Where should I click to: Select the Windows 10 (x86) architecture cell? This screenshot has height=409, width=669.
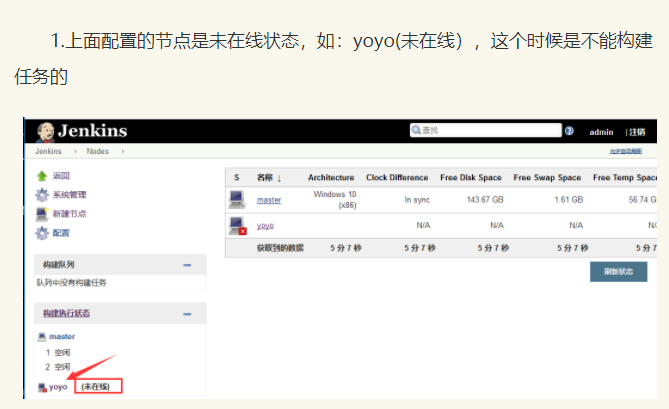[x=335, y=200]
